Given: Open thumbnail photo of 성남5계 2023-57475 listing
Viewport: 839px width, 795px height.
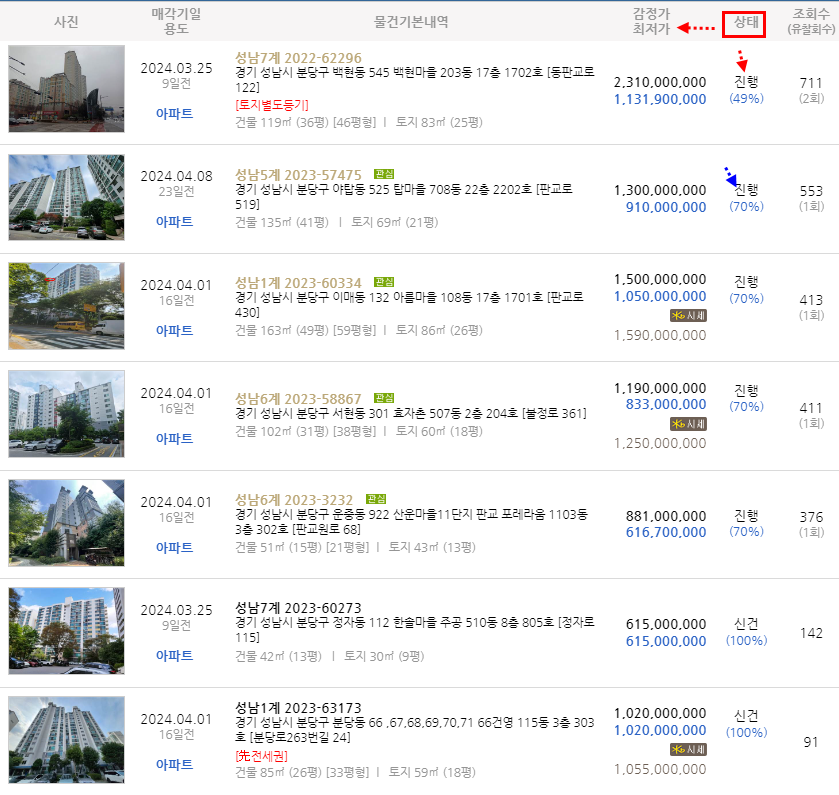Looking at the screenshot, I should [x=66, y=197].
